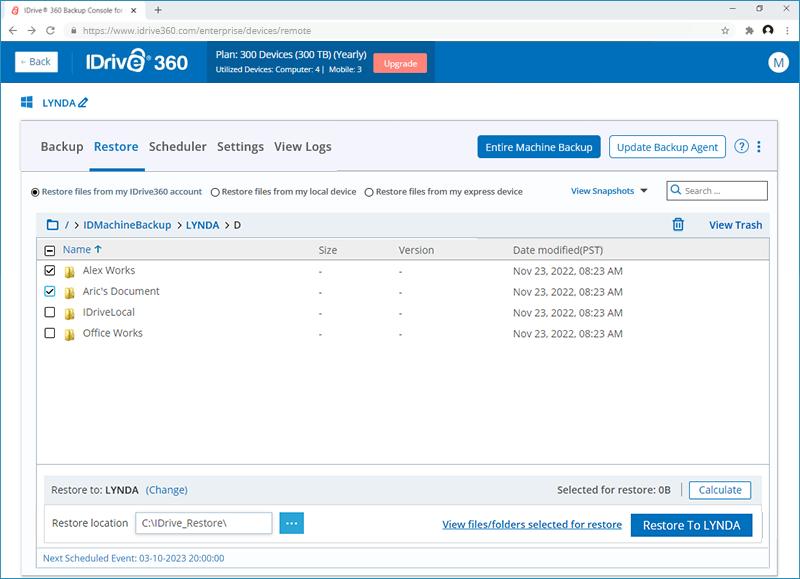The height and width of the screenshot is (579, 800).
Task: Open the browser profile icon
Action: [x=768, y=30]
